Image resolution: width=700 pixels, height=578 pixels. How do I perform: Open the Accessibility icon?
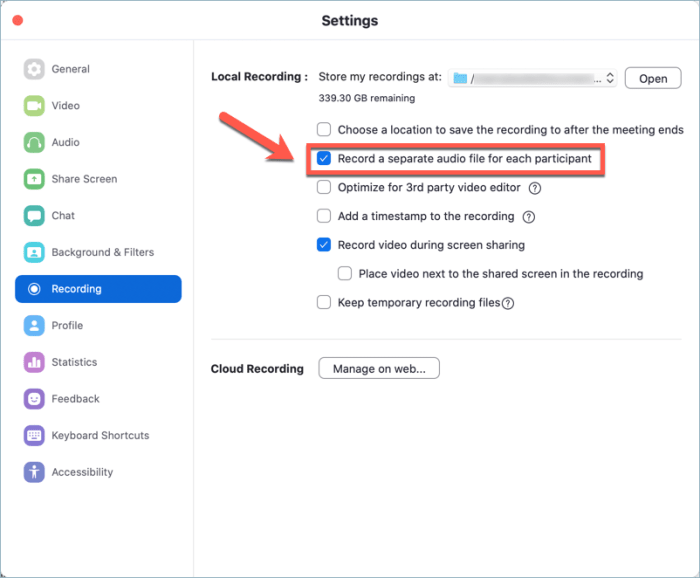point(35,472)
